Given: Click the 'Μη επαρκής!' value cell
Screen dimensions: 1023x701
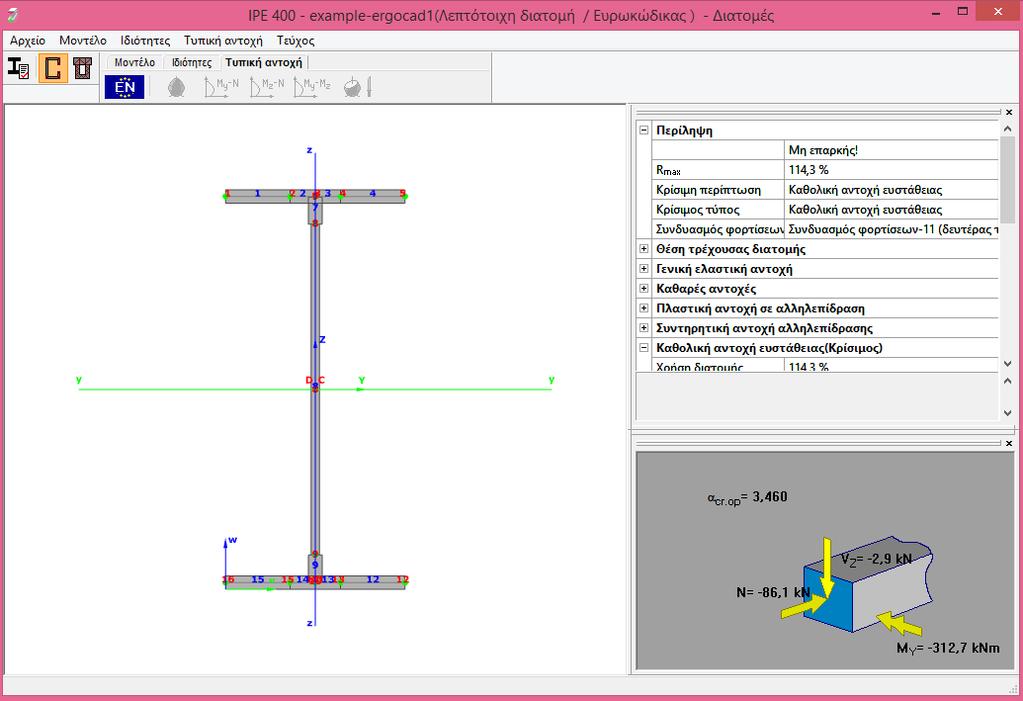Looking at the screenshot, I should (892, 150).
